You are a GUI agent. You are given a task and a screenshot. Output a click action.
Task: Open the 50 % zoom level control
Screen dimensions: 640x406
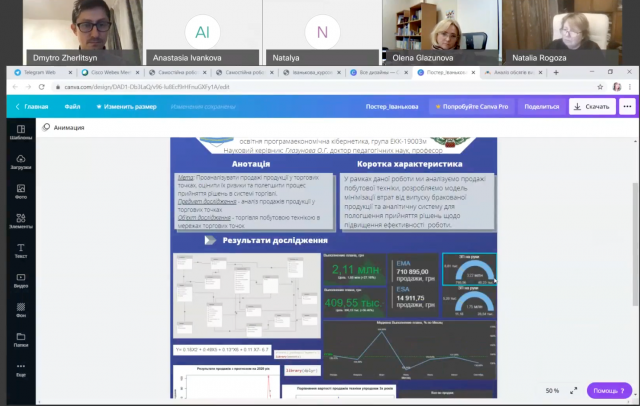point(552,390)
